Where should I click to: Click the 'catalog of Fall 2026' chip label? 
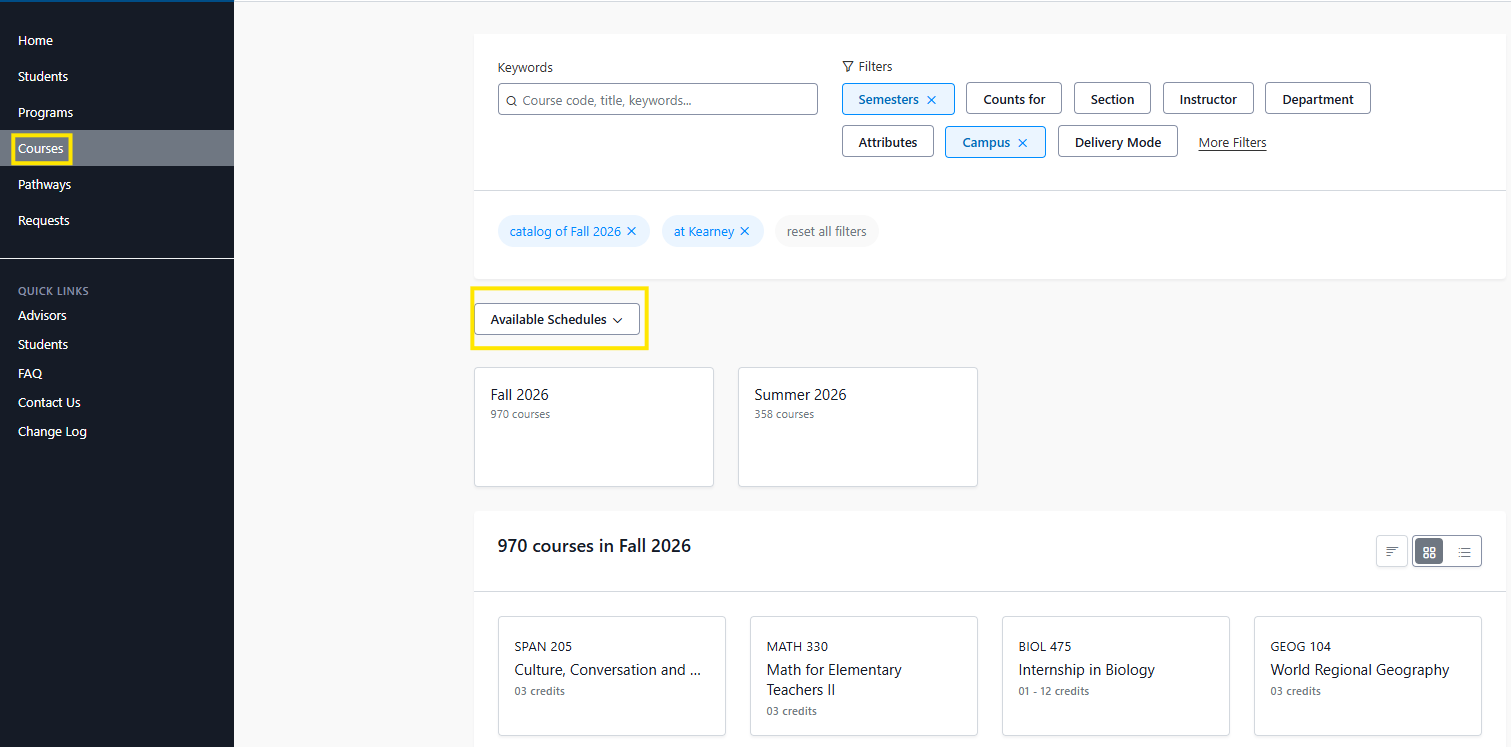pyautogui.click(x=565, y=232)
